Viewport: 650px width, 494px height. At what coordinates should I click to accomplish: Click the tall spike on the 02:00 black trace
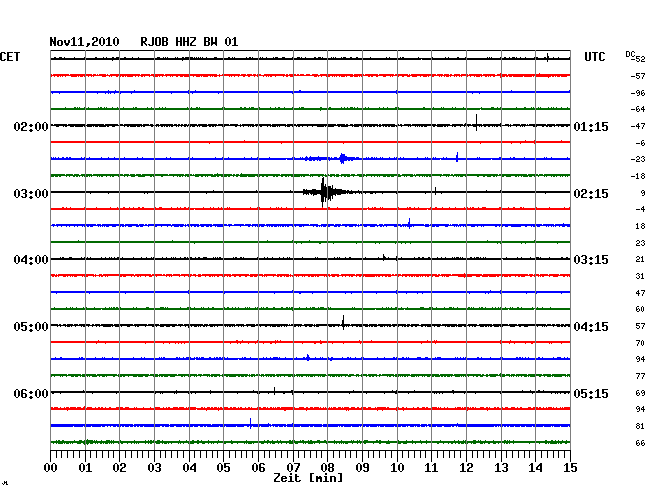tap(476, 122)
